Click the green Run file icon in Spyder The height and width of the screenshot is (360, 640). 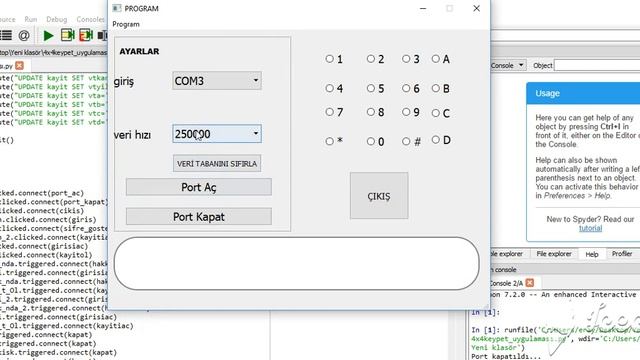pos(48,36)
